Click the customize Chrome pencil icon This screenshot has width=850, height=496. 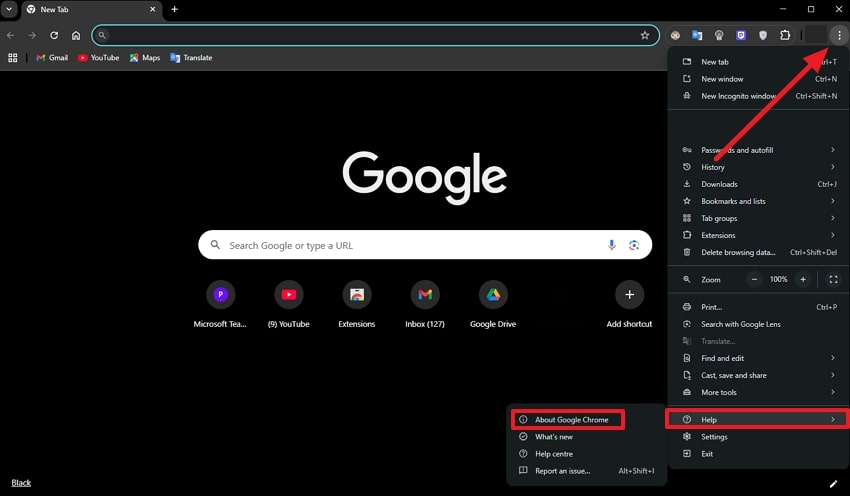833,484
